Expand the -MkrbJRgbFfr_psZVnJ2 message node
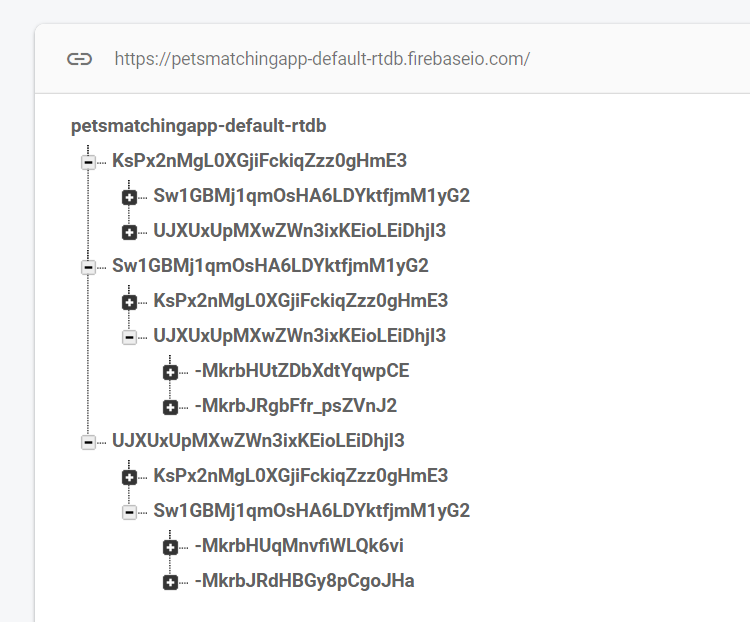This screenshot has height=622, width=750. click(x=170, y=407)
